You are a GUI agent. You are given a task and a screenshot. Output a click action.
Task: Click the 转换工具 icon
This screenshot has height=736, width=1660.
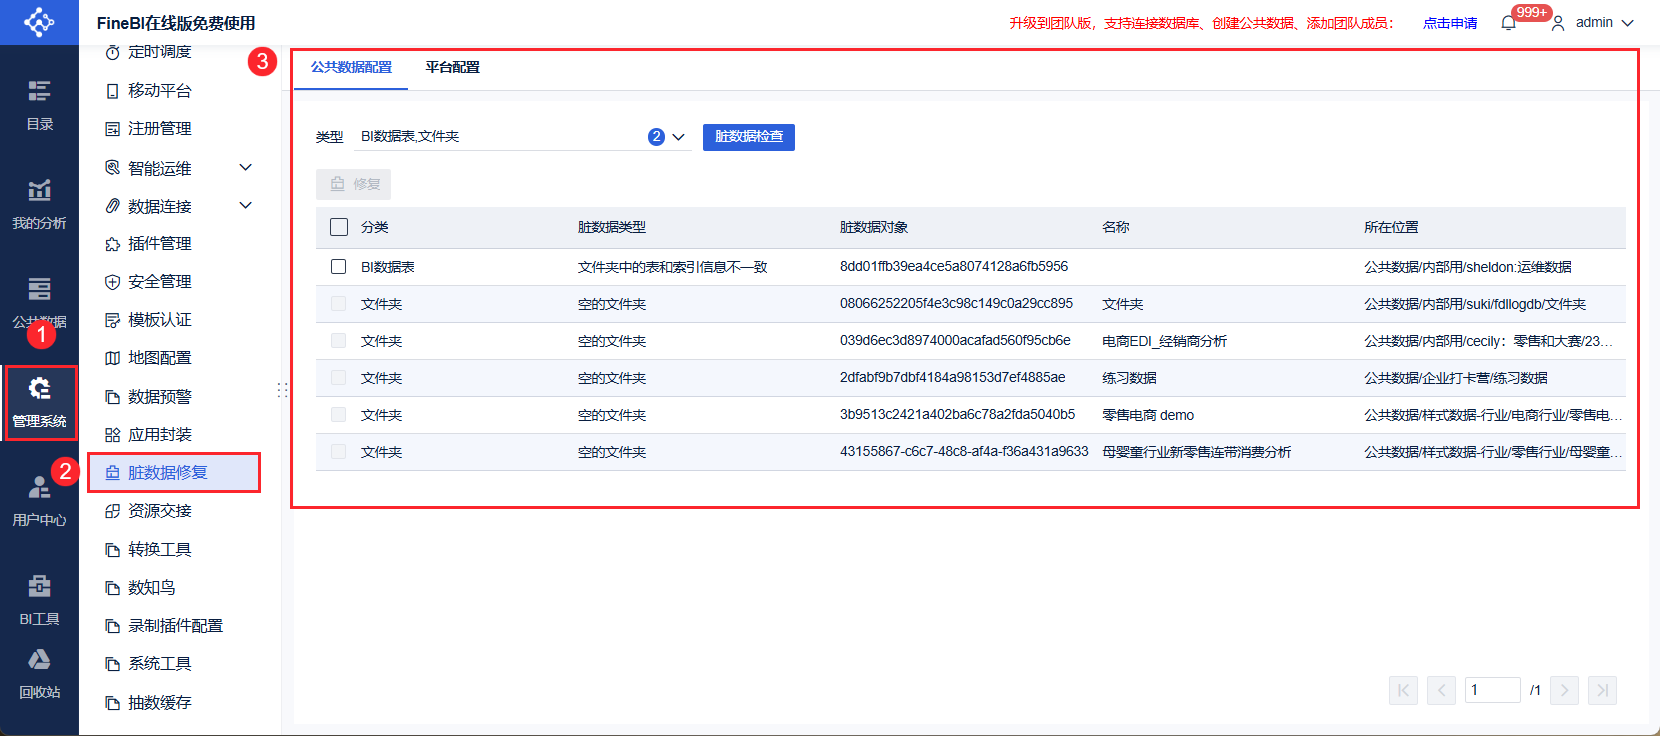pyautogui.click(x=113, y=550)
